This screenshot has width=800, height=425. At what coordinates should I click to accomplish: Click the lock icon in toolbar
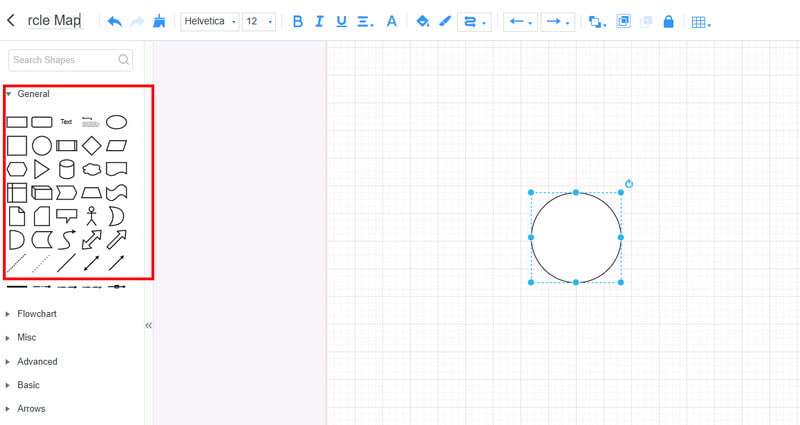pos(668,21)
